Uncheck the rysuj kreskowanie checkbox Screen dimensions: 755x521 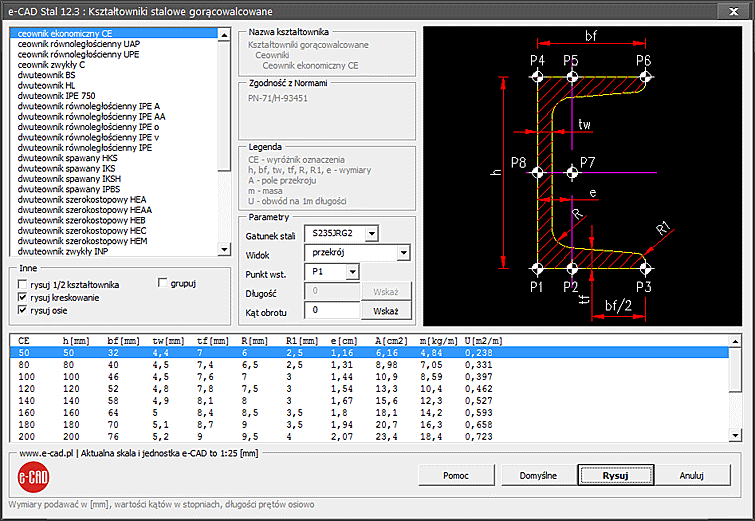coord(23,298)
